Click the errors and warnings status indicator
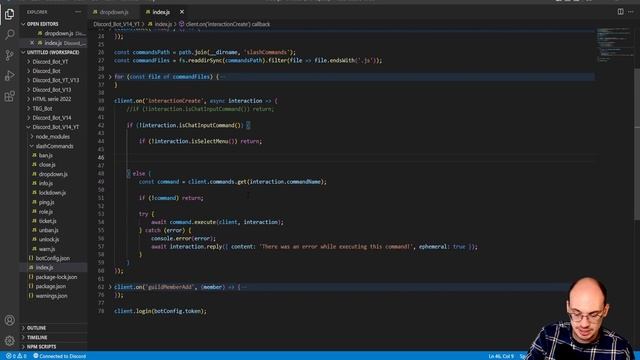640x360 pixels. pyautogui.click(x=16, y=356)
